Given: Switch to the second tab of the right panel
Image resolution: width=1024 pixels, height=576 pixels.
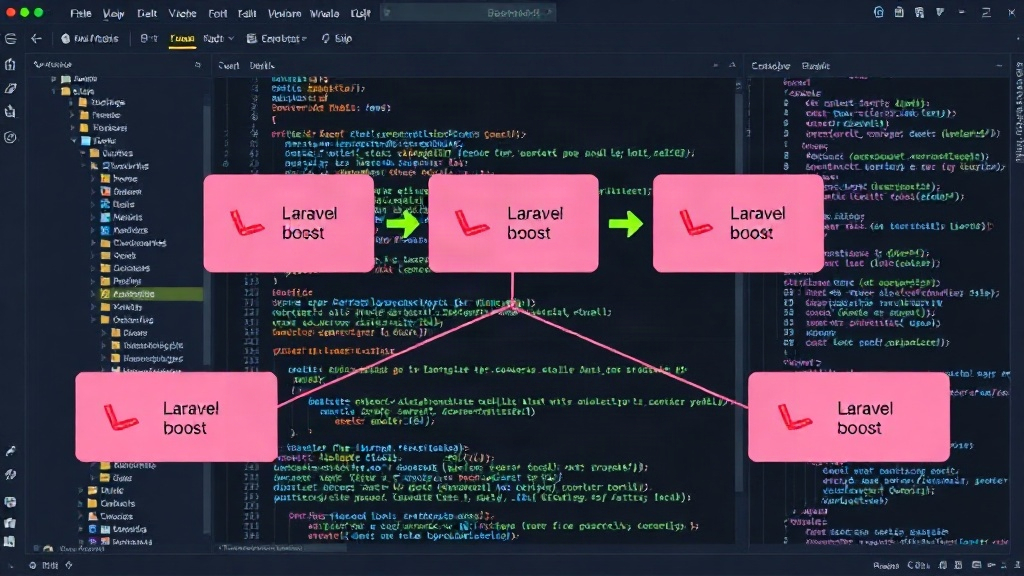Looking at the screenshot, I should pyautogui.click(x=816, y=66).
